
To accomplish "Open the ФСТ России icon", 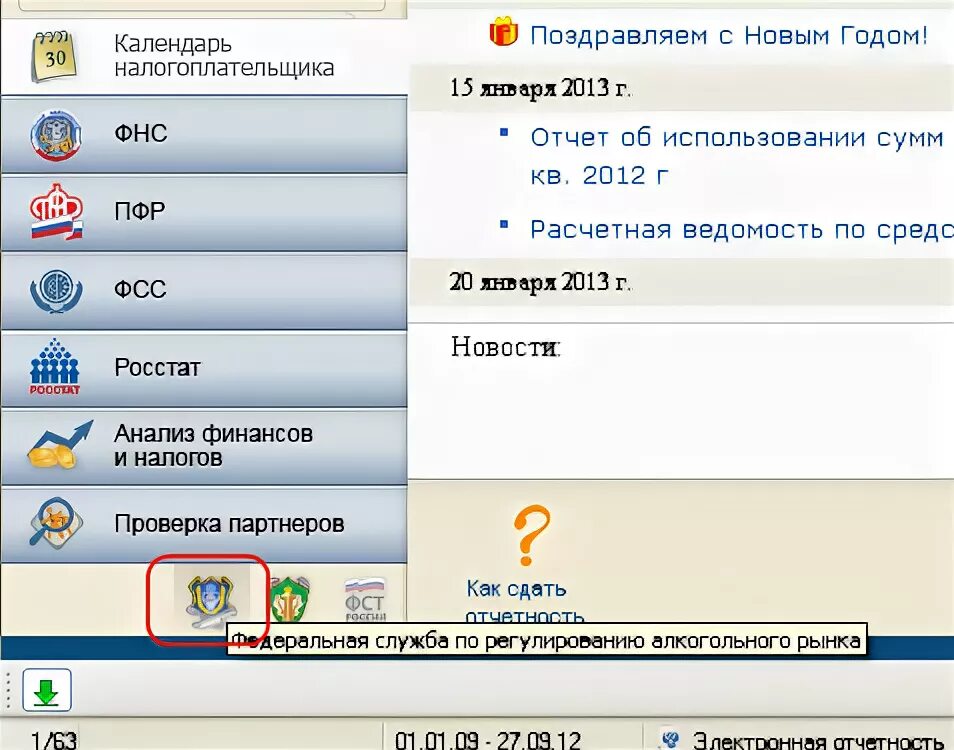I will 365,600.
